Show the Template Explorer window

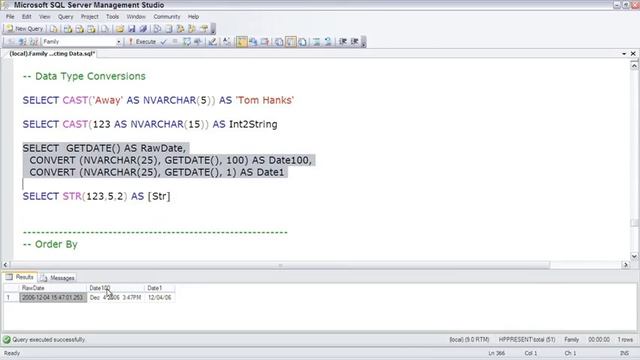(191, 29)
